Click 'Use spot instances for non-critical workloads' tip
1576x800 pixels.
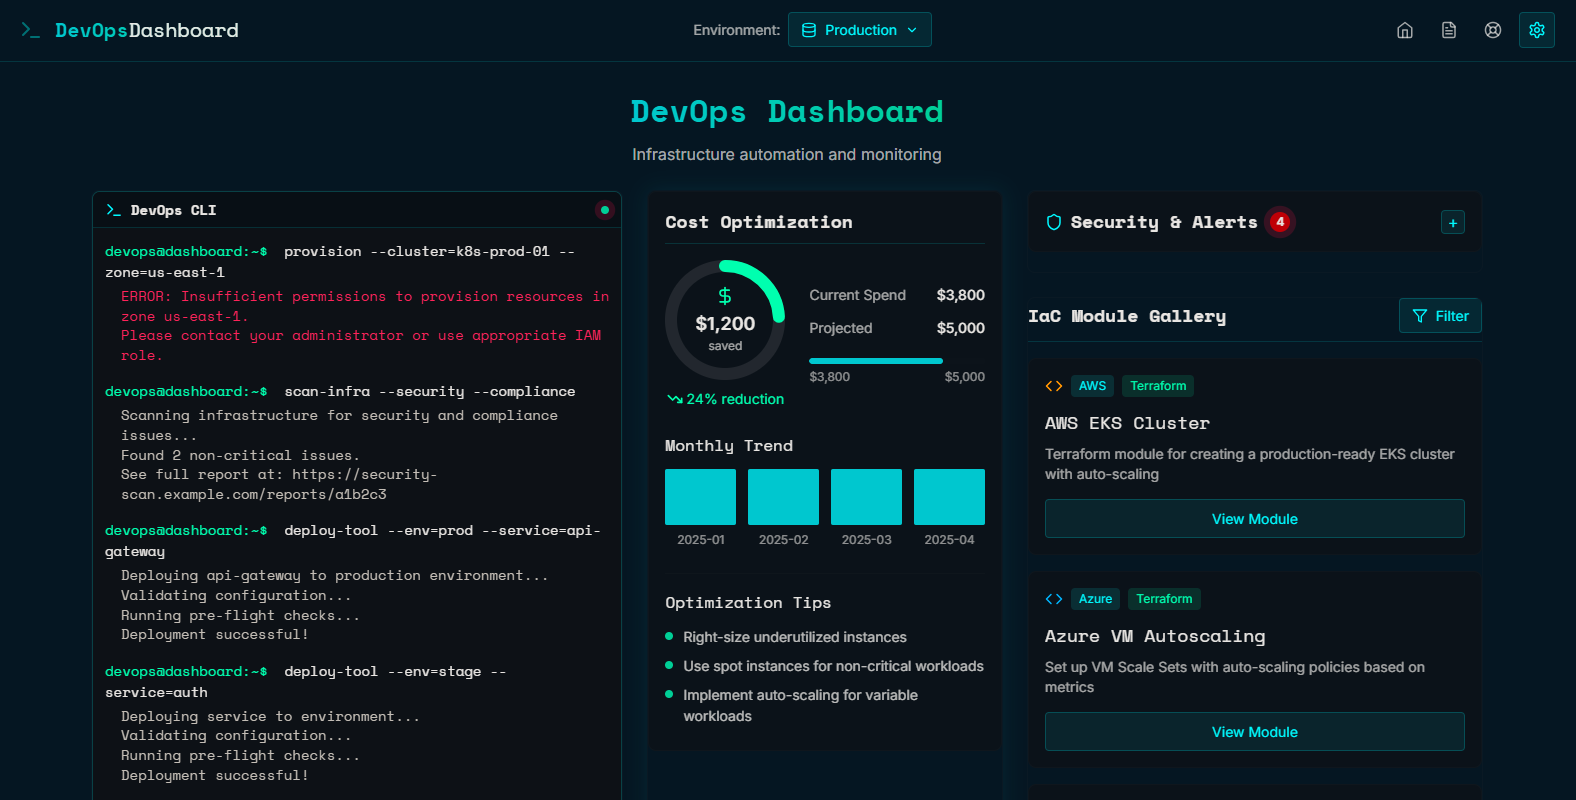pyautogui.click(x=833, y=666)
